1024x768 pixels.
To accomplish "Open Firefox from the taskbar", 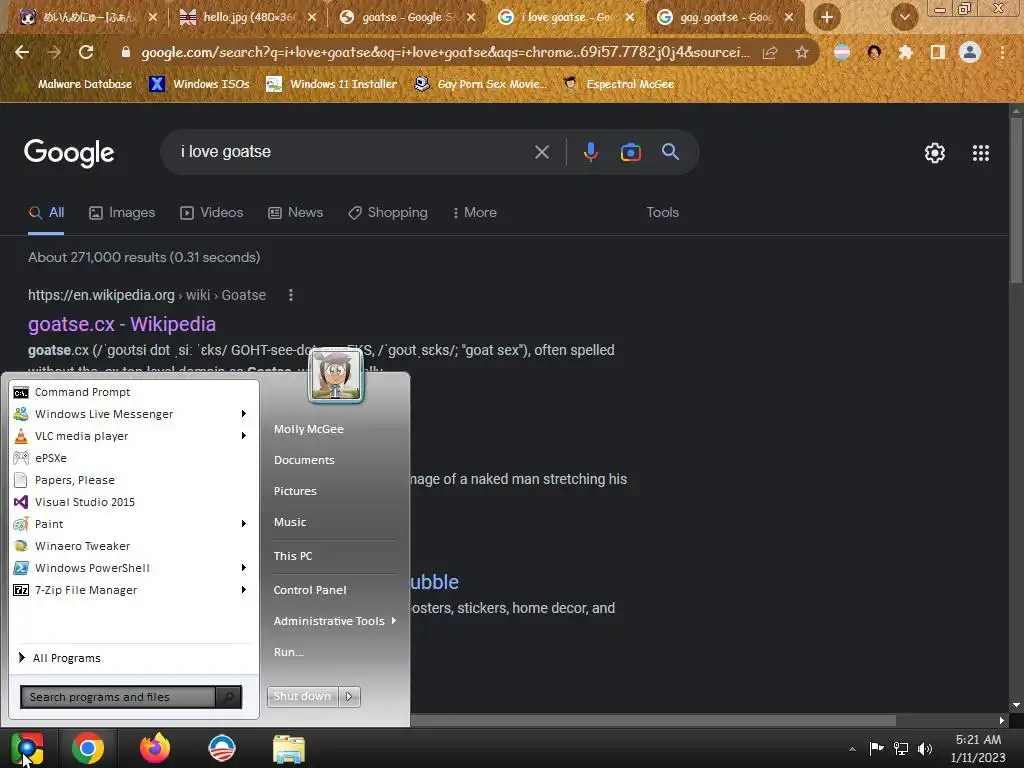I will click(155, 748).
